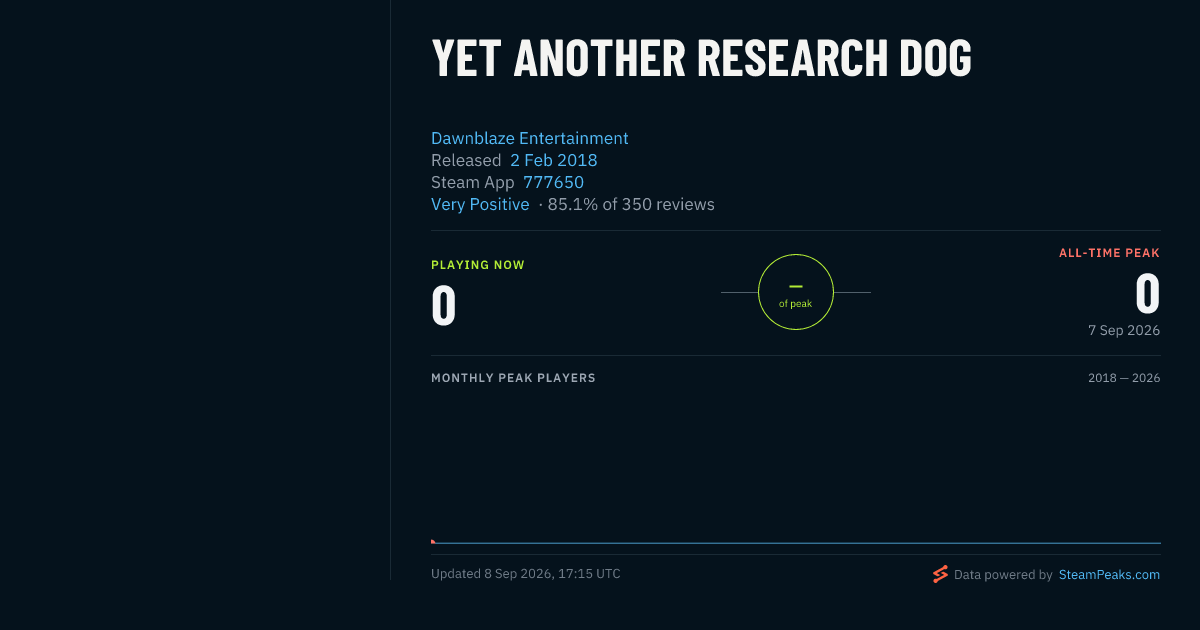1200x630 pixels.
Task: Click the 2018 — 2026 range label
Action: [1124, 378]
